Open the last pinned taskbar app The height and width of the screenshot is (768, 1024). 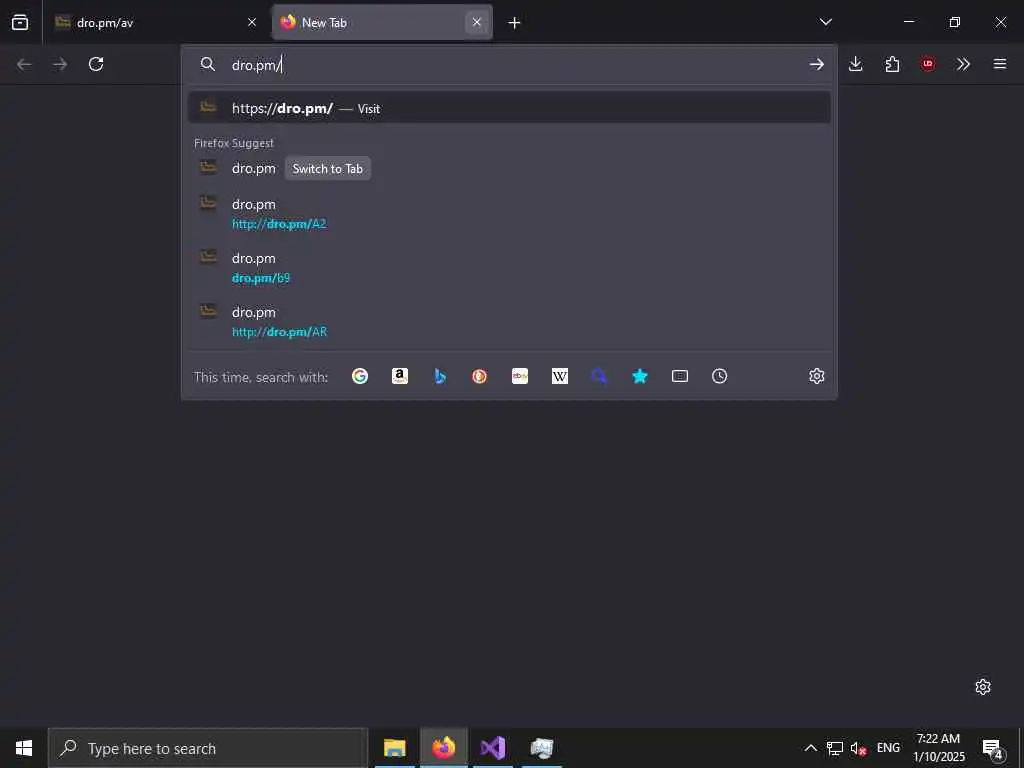[x=542, y=748]
